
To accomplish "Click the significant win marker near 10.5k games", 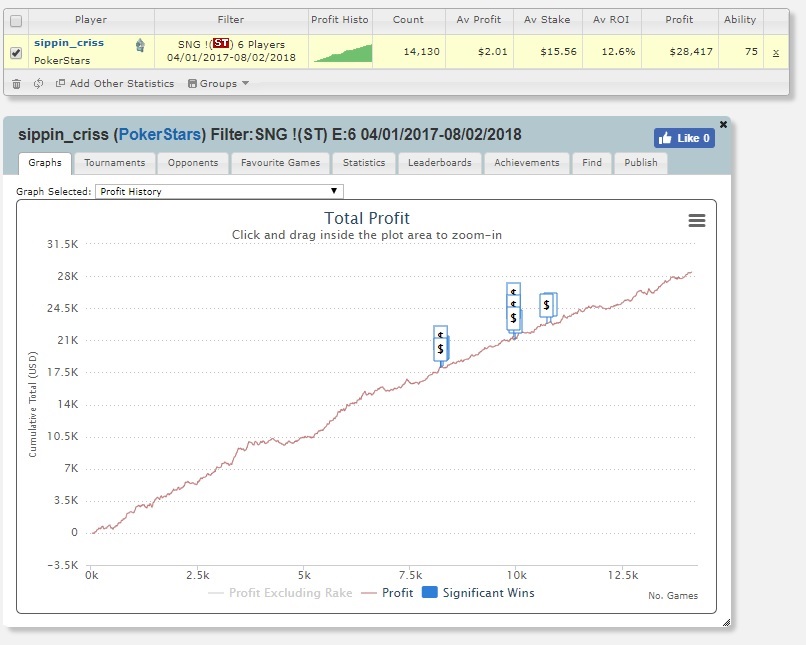I will click(x=547, y=305).
